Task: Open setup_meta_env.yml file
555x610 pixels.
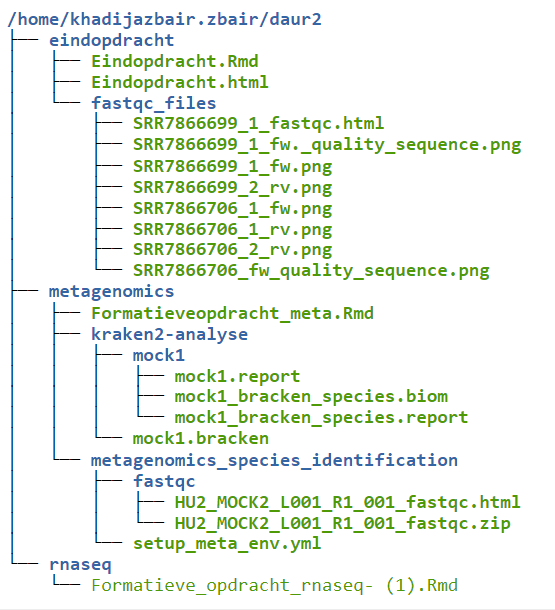Action: [227, 543]
